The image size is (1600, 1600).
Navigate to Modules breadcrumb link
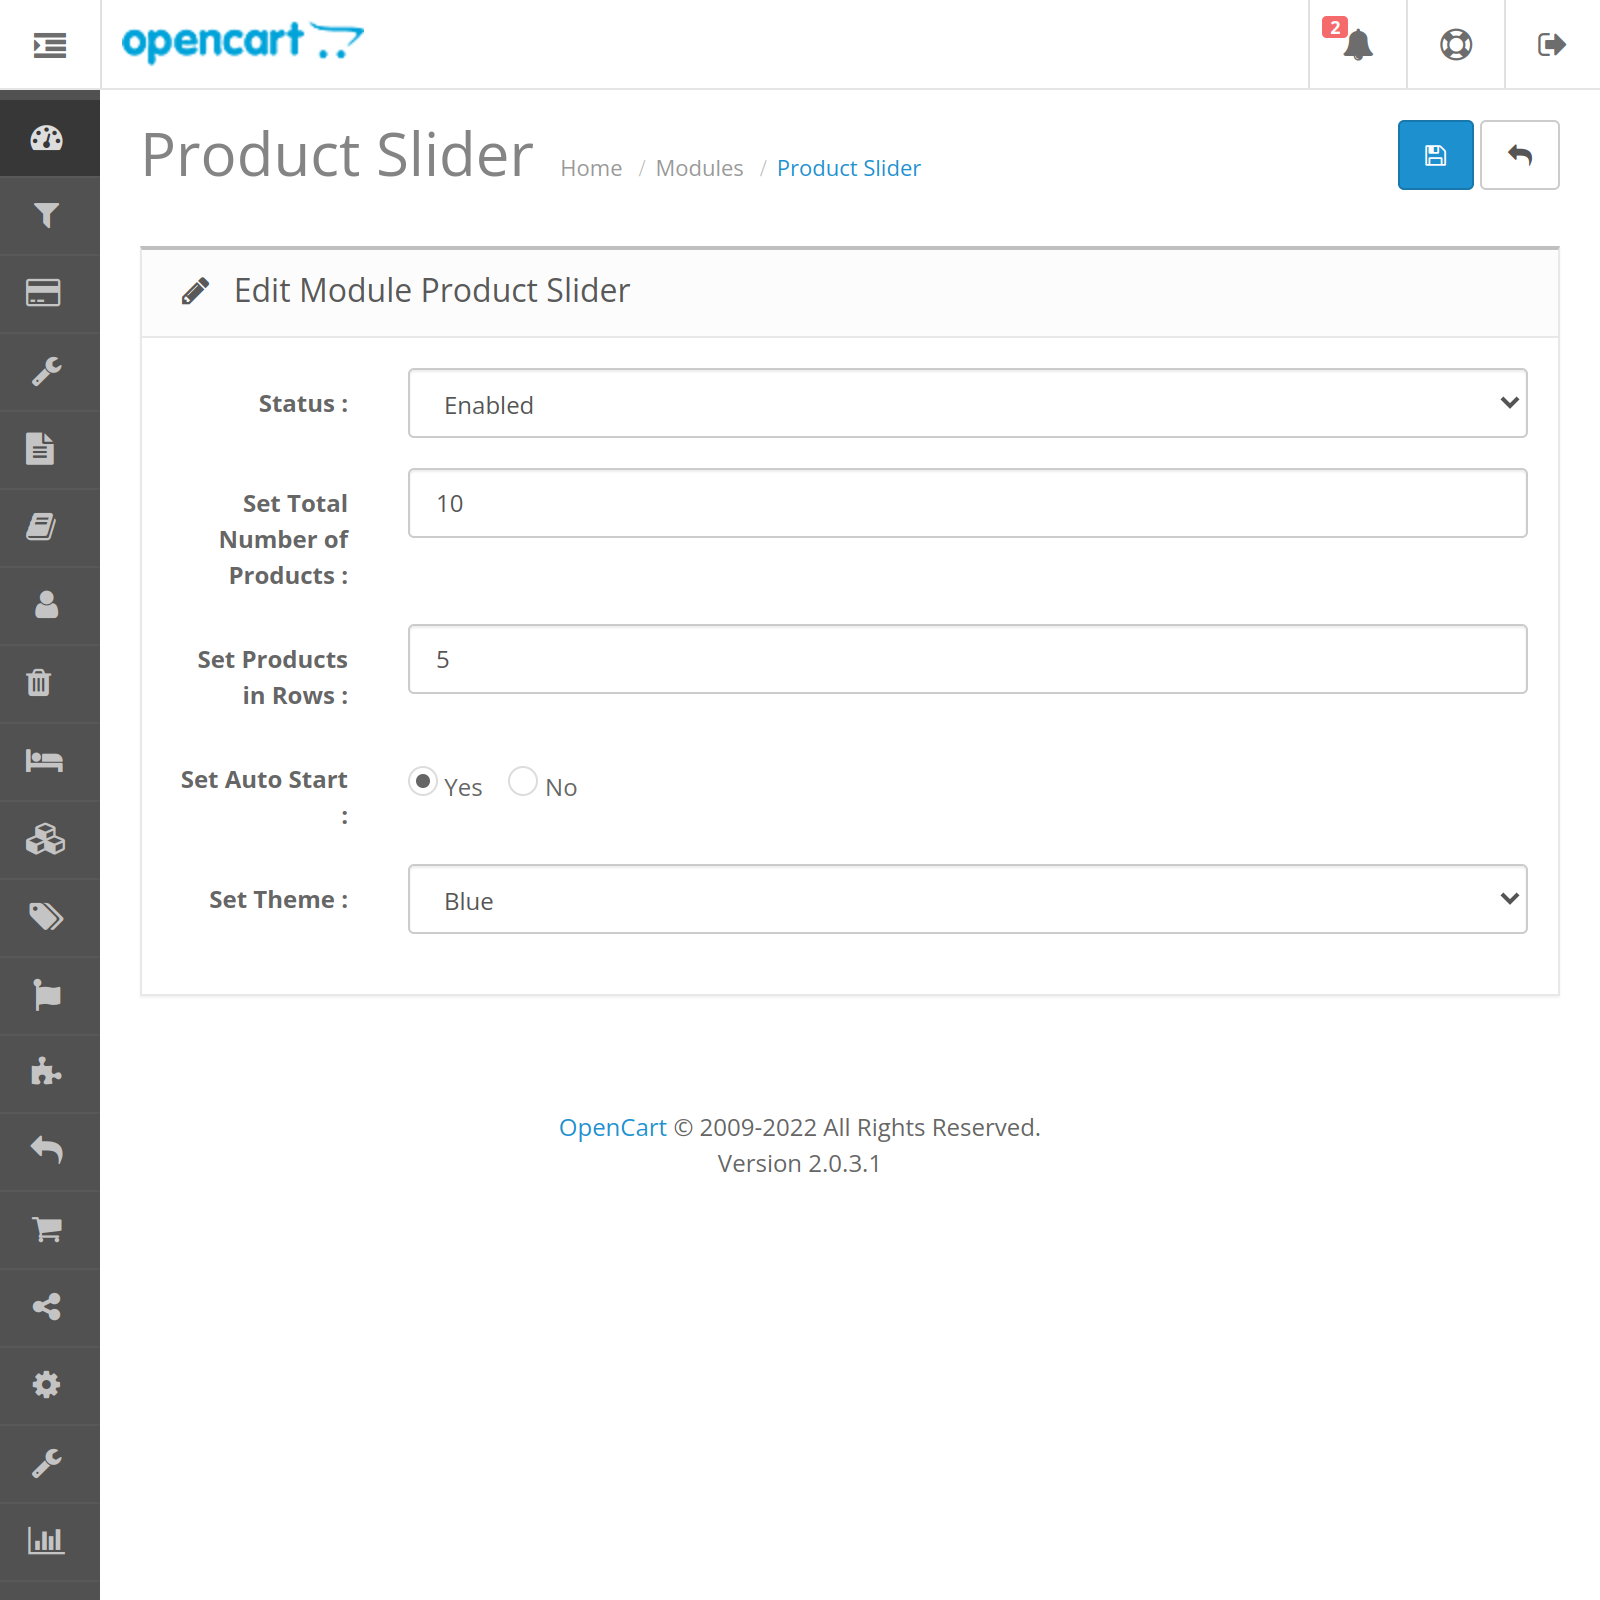(x=699, y=168)
